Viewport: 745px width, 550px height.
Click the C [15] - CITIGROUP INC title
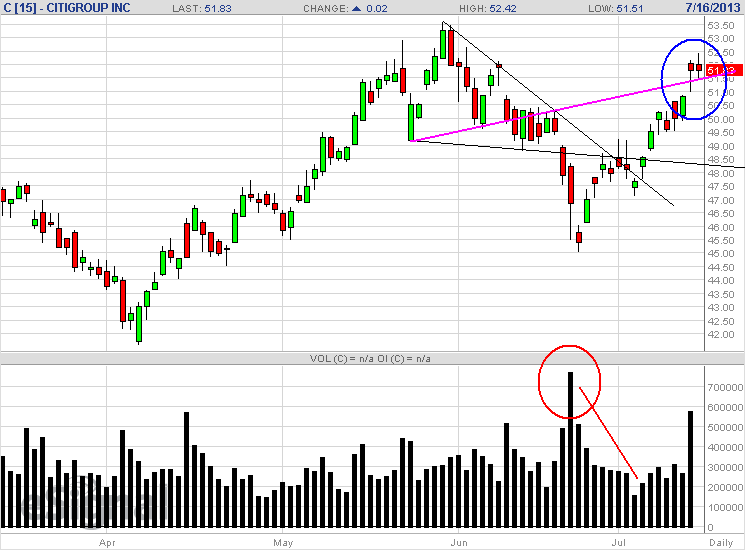[x=67, y=8]
